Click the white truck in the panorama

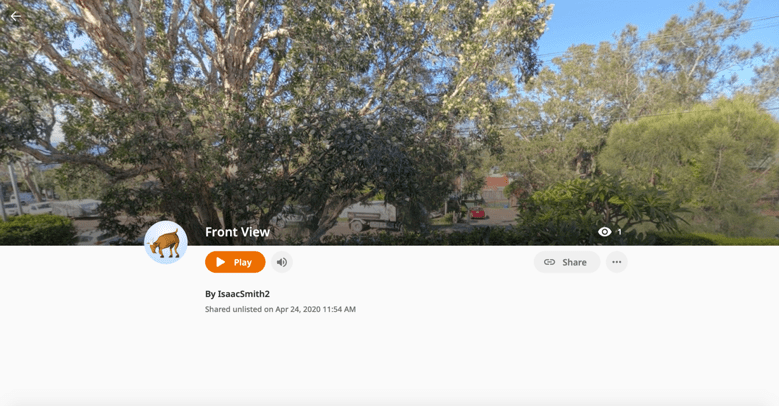click(372, 216)
